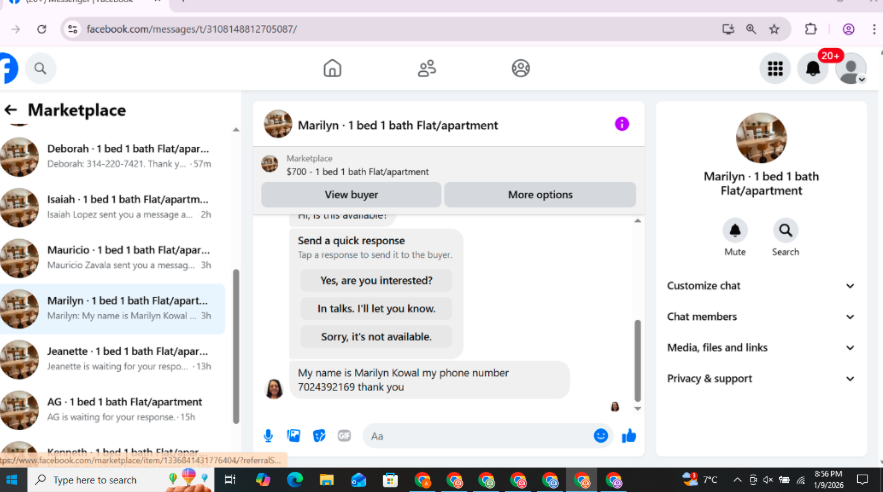
Task: Send quick response 'Yes, are you interested?'
Action: coord(376,280)
